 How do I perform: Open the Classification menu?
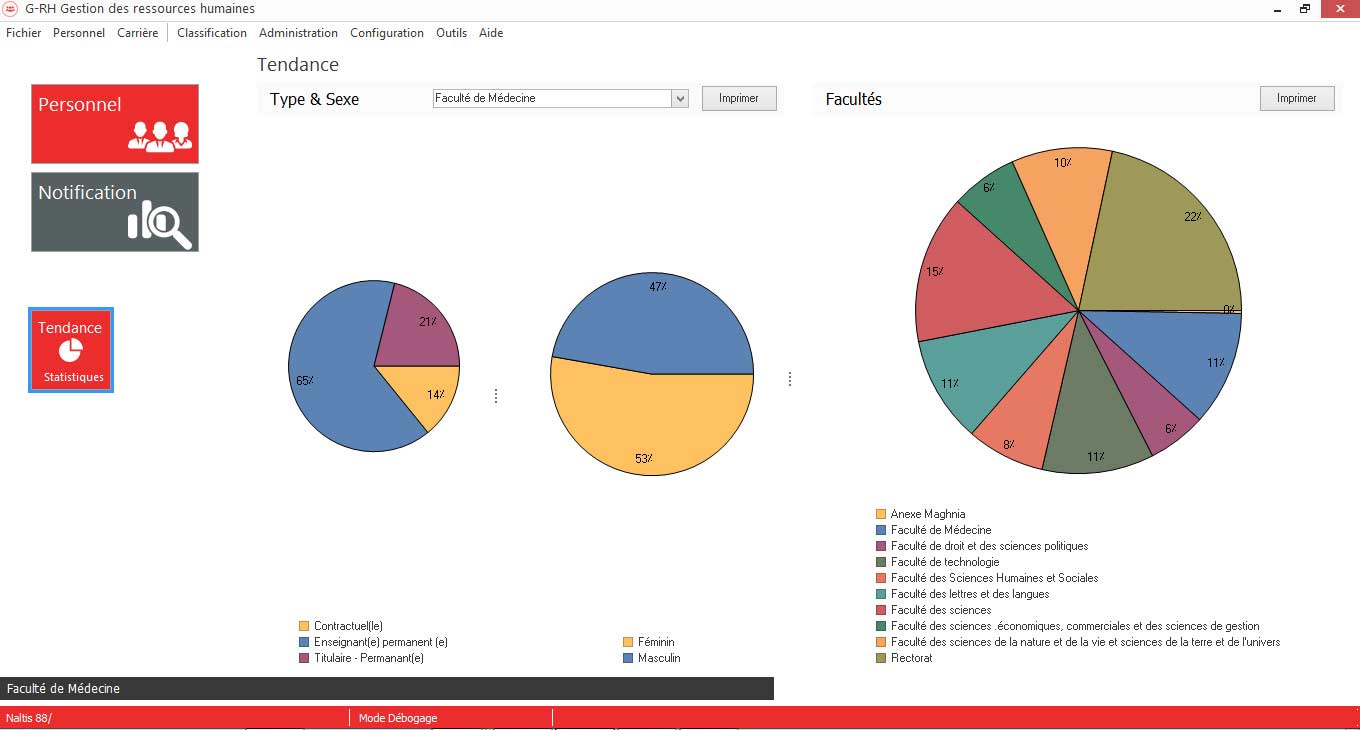coord(212,33)
